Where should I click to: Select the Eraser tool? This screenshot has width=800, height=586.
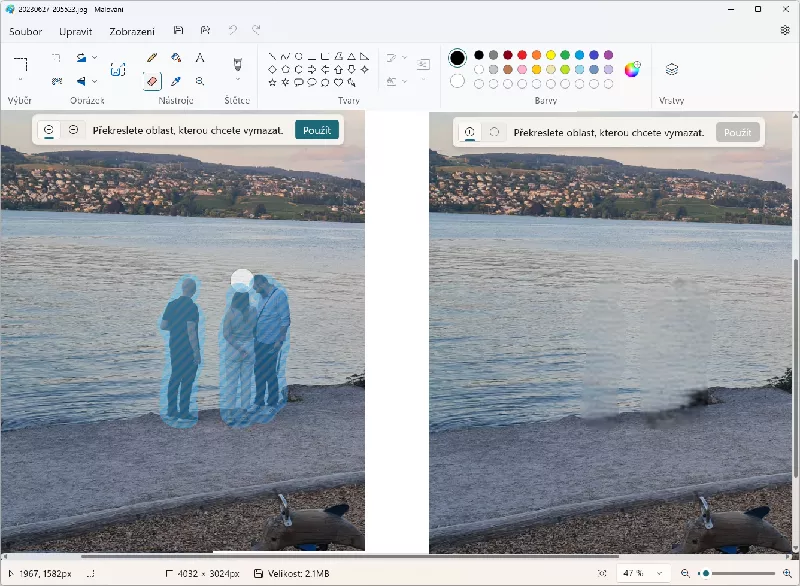click(152, 81)
